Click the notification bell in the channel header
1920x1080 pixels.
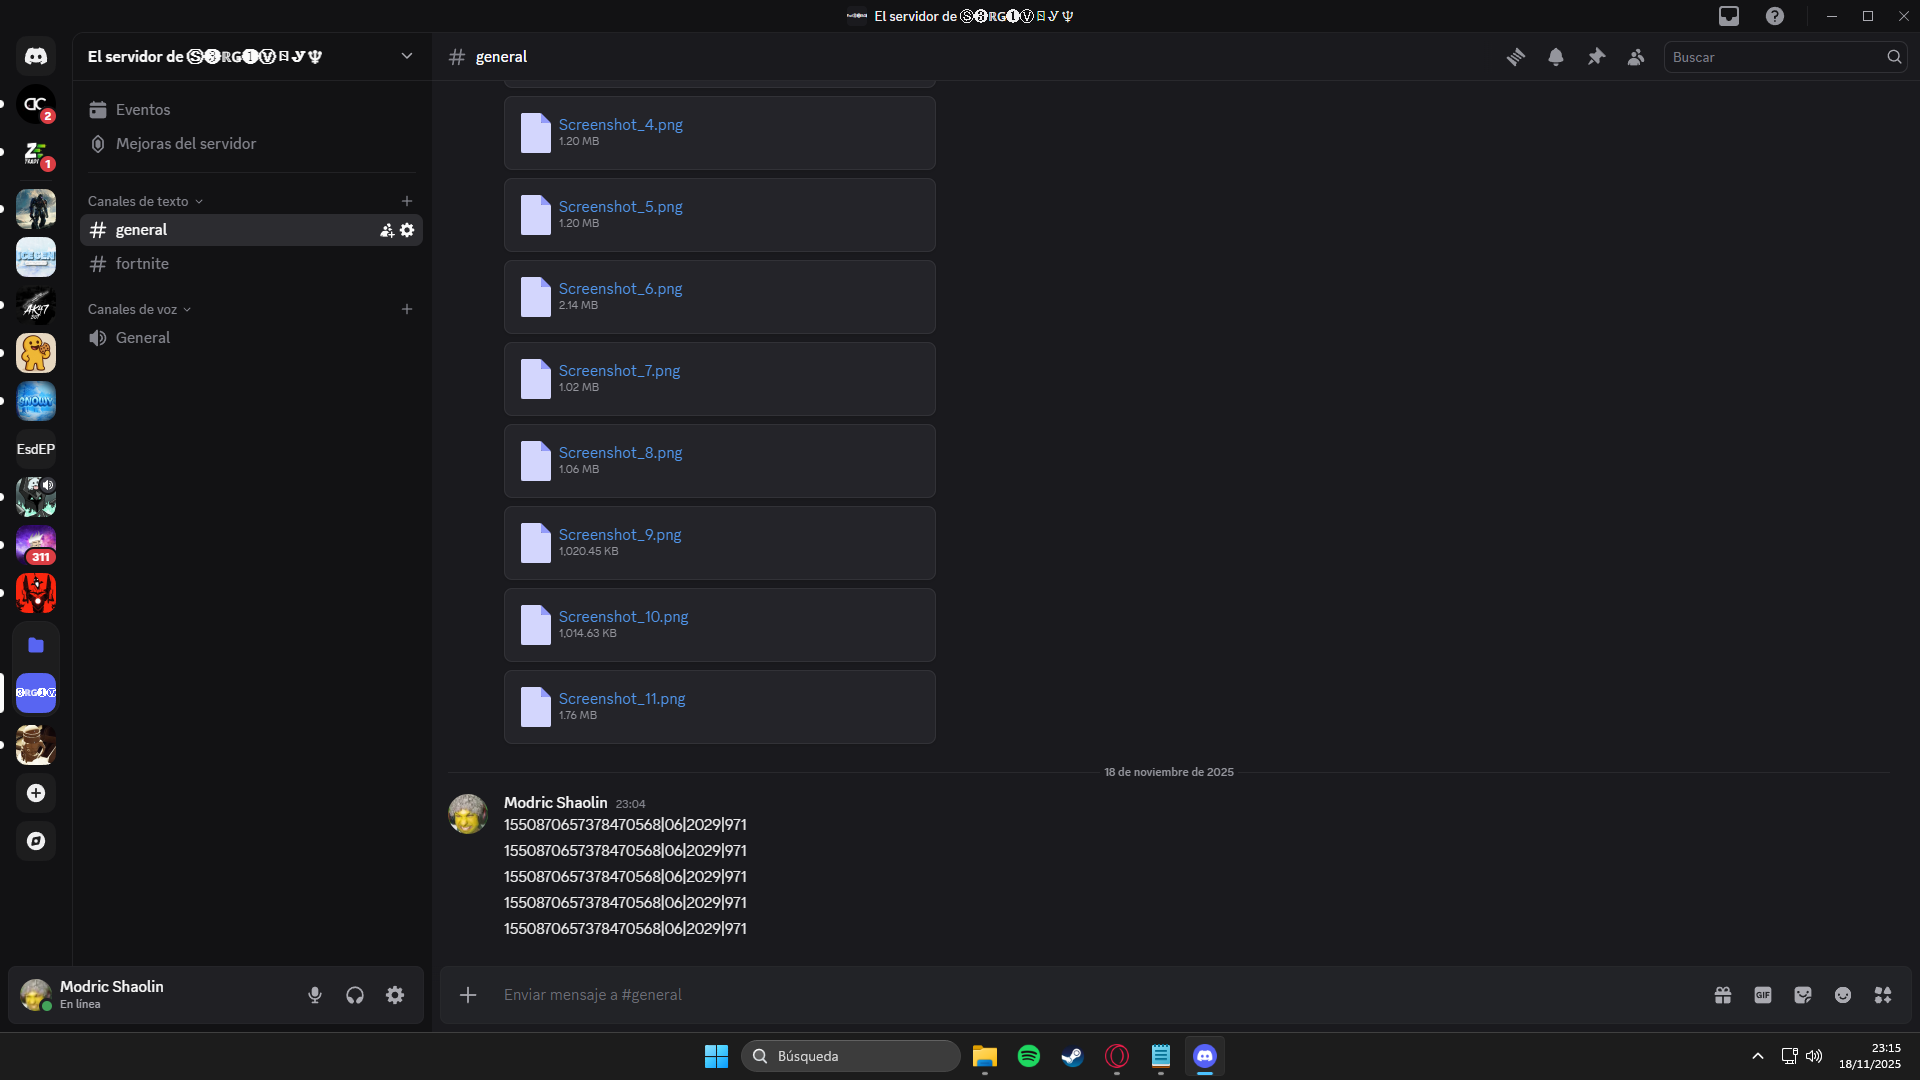(x=1556, y=57)
